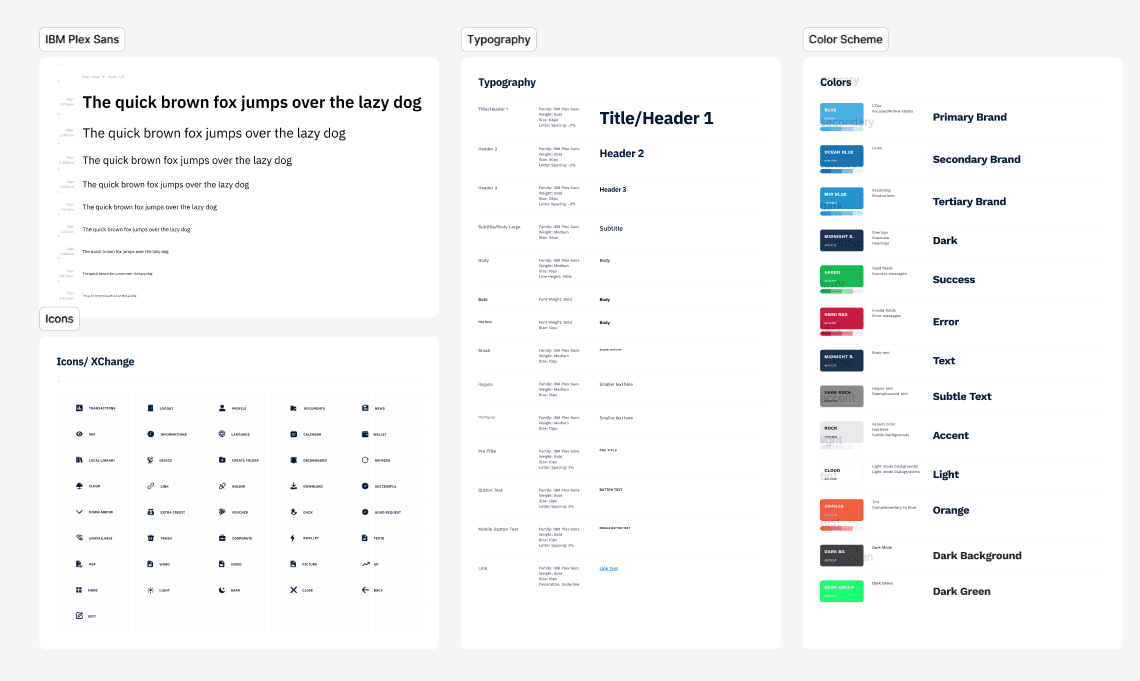The width and height of the screenshot is (1140, 681).
Task: Click the "Header 3" sample text
Action: point(613,190)
